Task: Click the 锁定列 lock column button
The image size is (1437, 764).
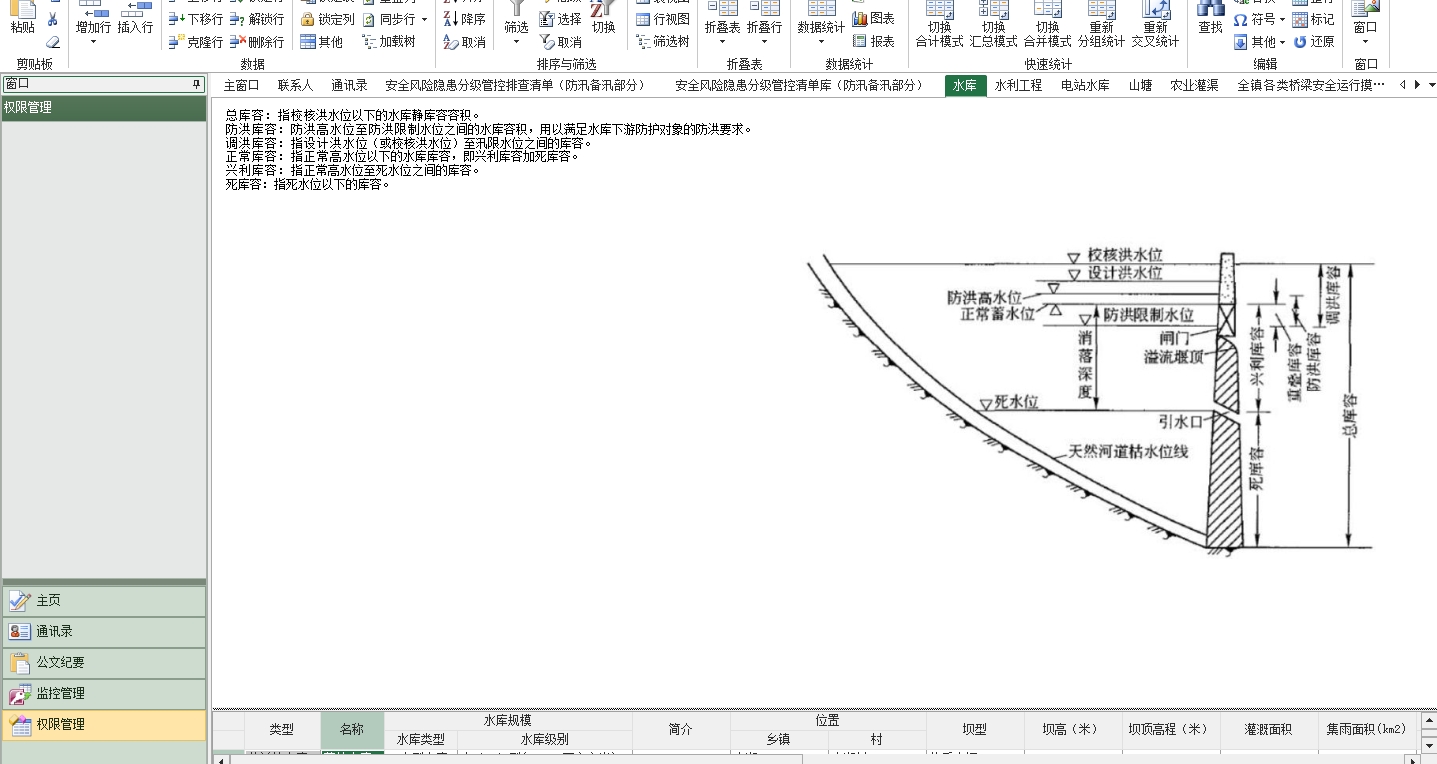Action: pos(327,19)
